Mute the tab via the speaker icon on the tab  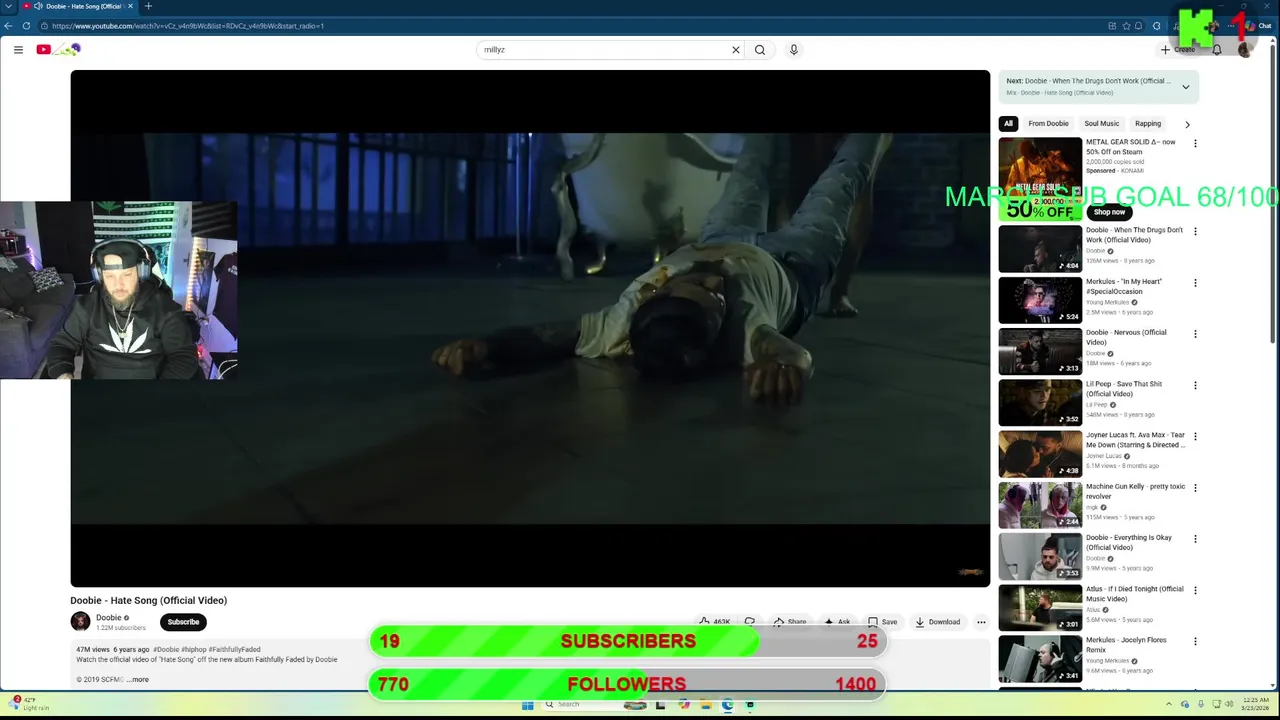coord(38,6)
